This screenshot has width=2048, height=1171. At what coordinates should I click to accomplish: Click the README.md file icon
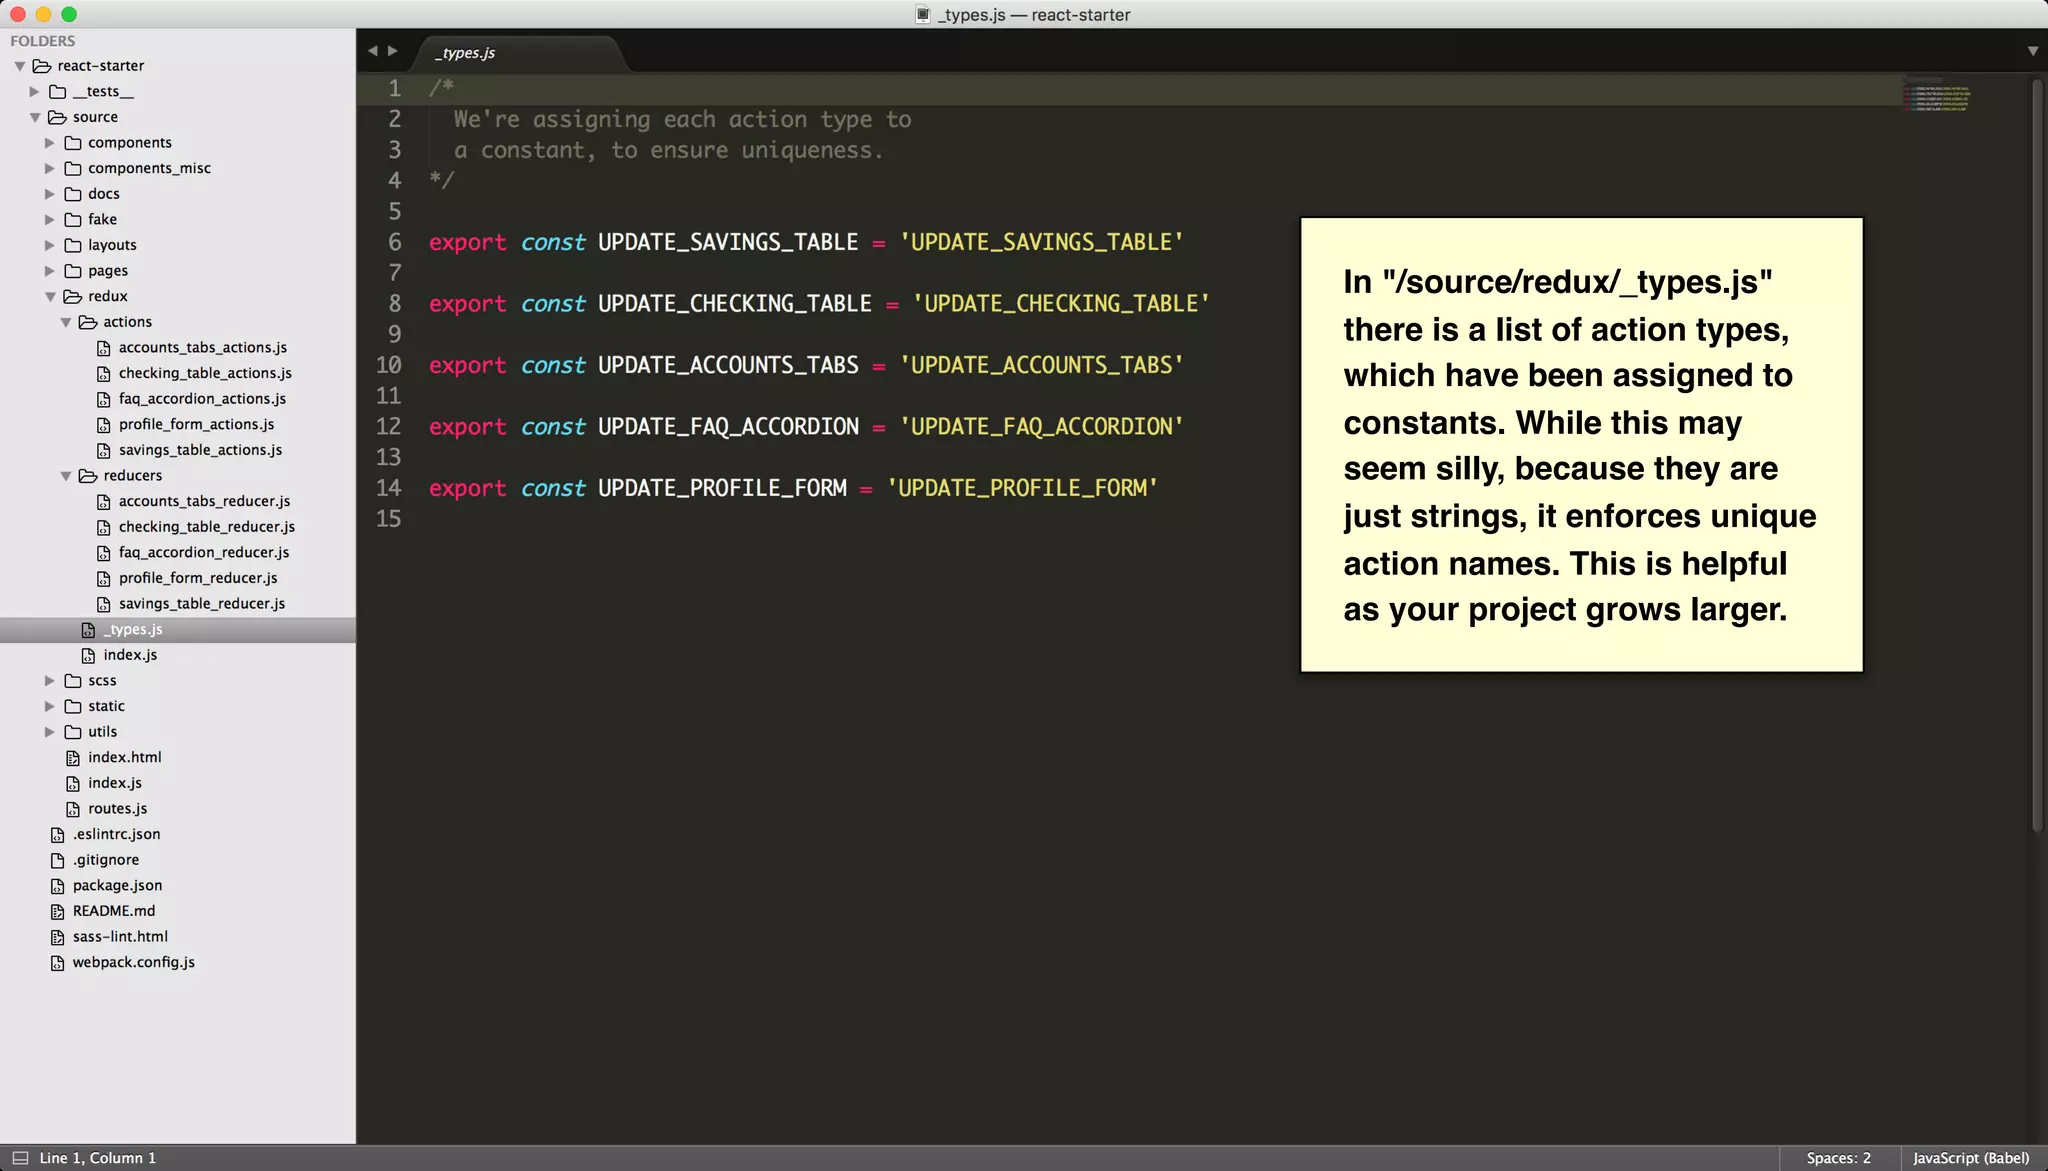pyautogui.click(x=57, y=912)
